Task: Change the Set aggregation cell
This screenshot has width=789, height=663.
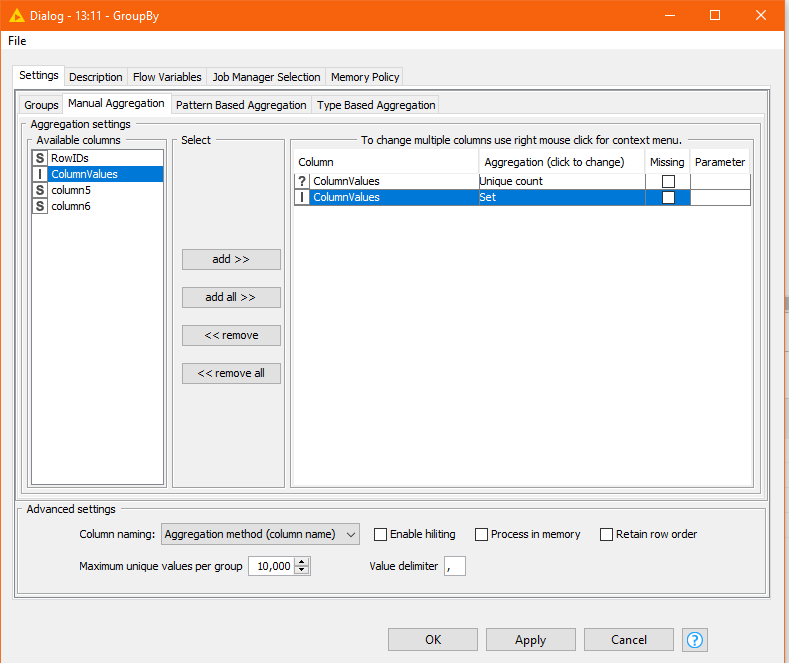Action: tap(562, 197)
